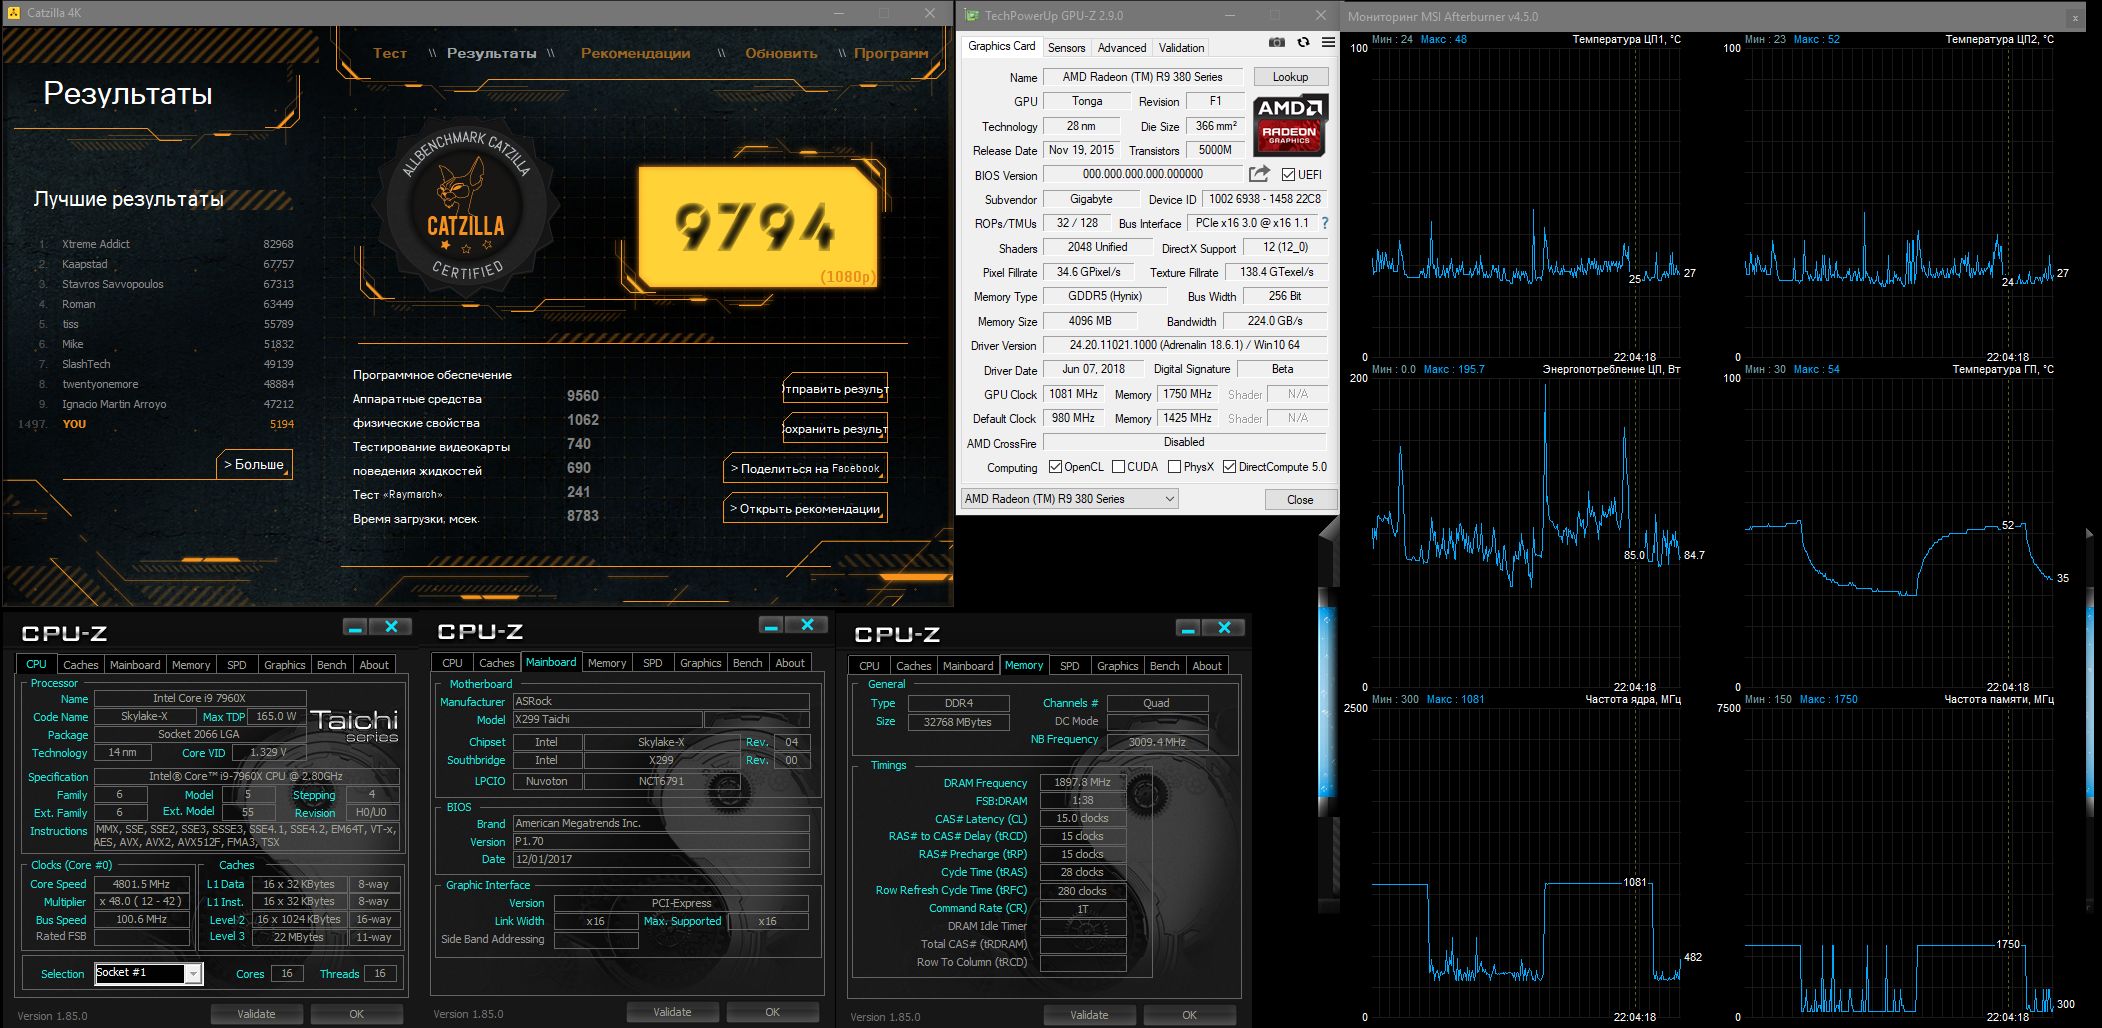Open the Тест tab in Catzilla

(x=390, y=53)
